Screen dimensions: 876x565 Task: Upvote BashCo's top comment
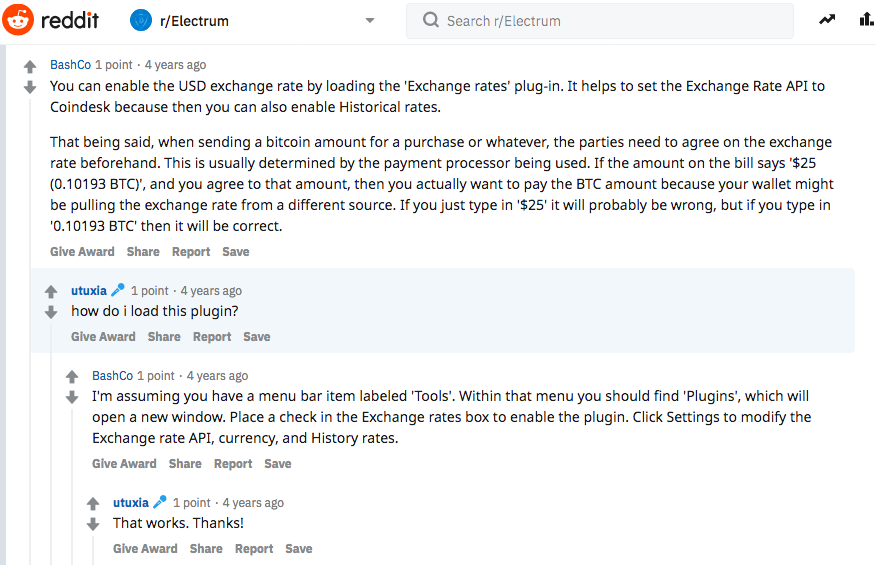click(30, 67)
